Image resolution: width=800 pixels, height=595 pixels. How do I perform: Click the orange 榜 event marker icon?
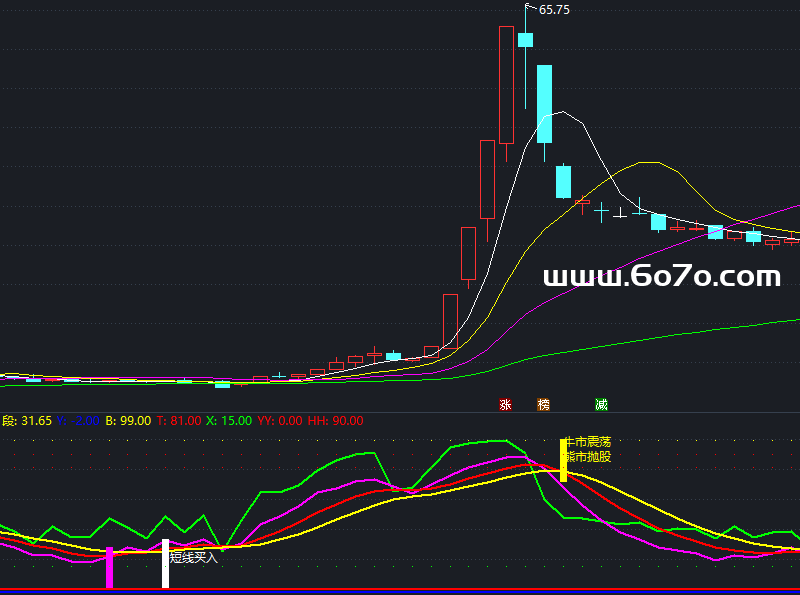[x=543, y=405]
